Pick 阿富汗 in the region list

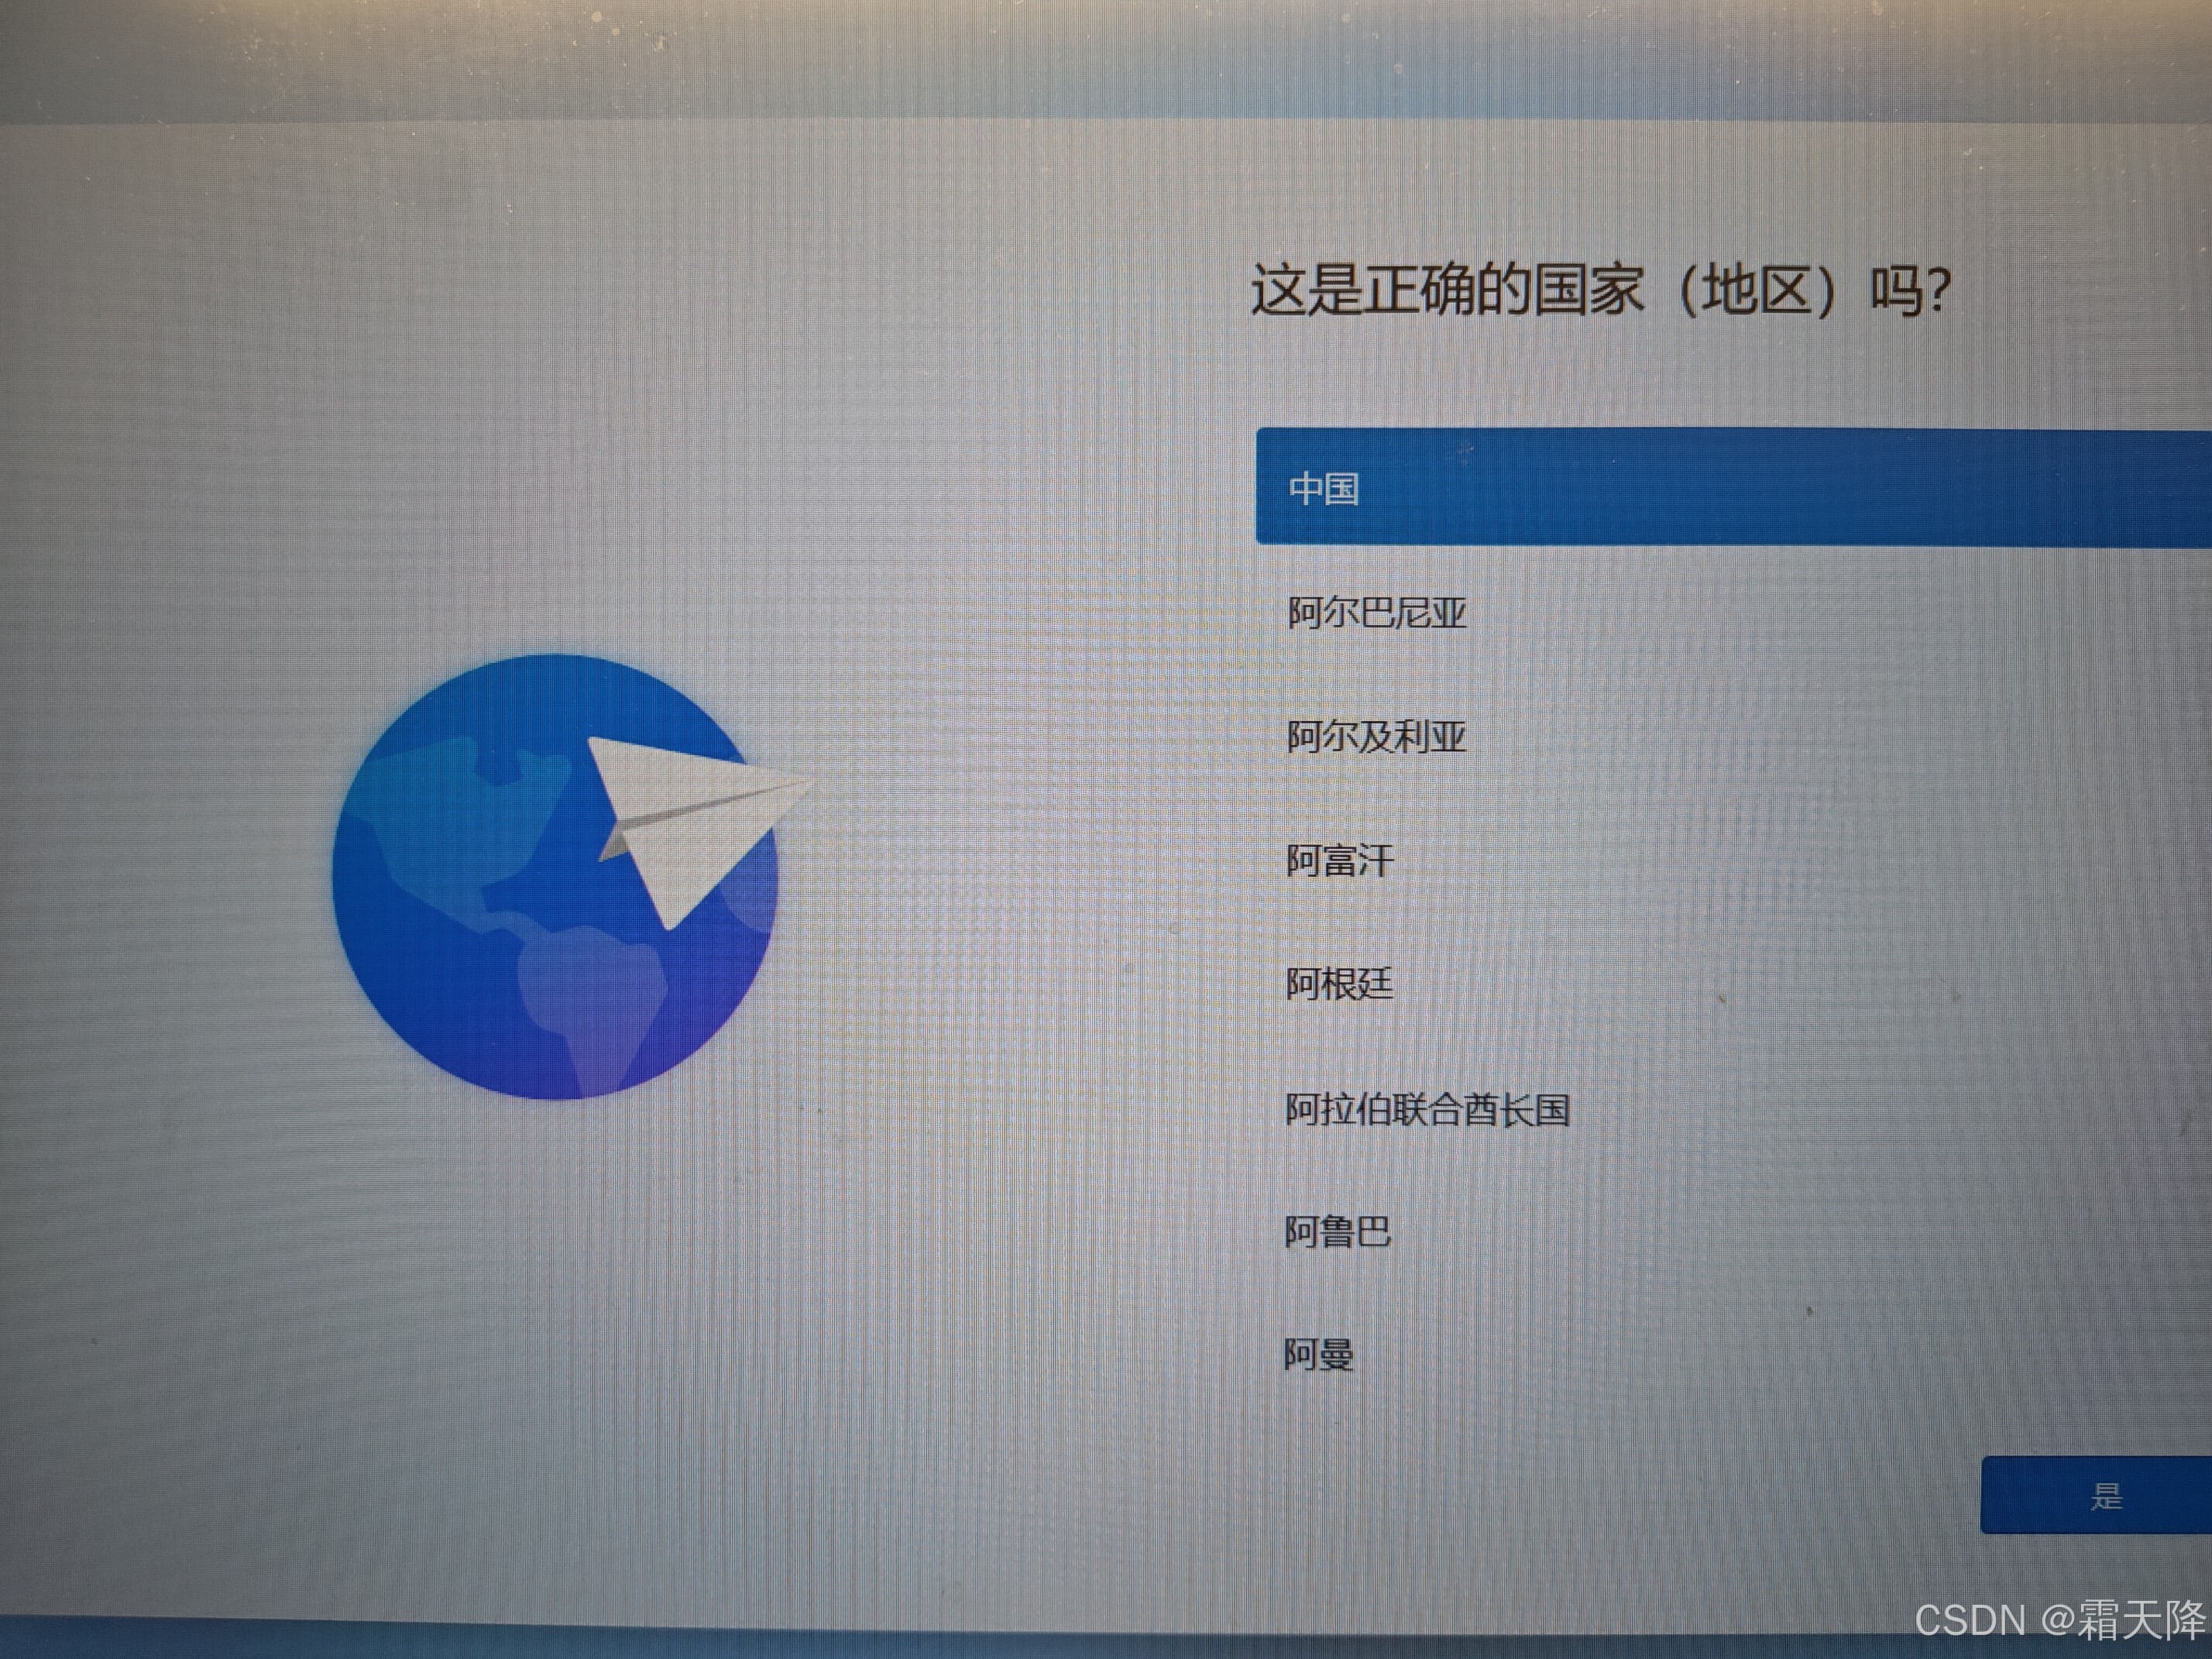[x=1339, y=860]
